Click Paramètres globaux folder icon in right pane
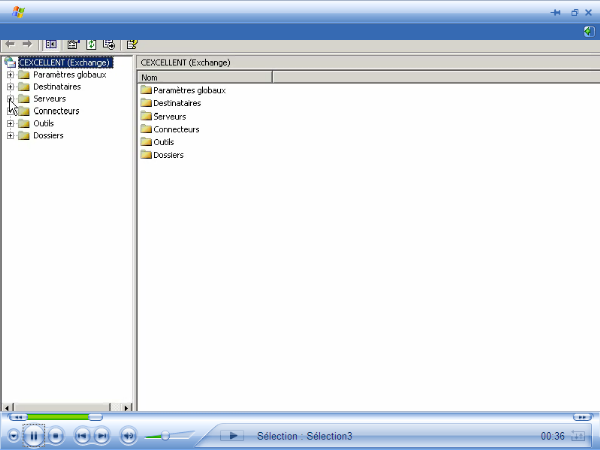Image resolution: width=600 pixels, height=450 pixels. (146, 90)
